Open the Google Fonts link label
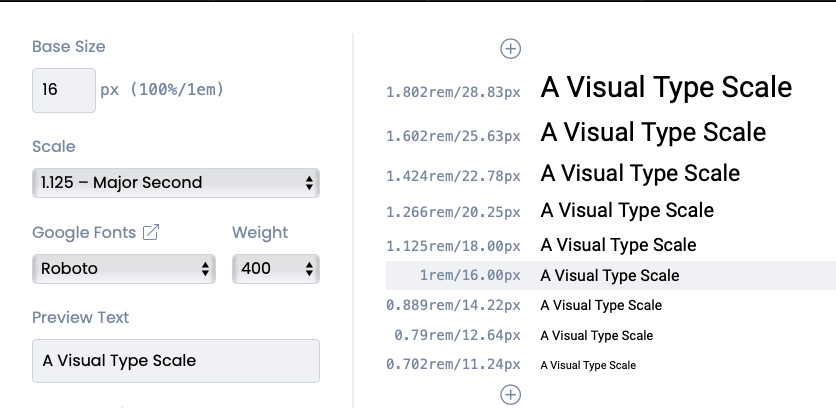 [x=84, y=233]
